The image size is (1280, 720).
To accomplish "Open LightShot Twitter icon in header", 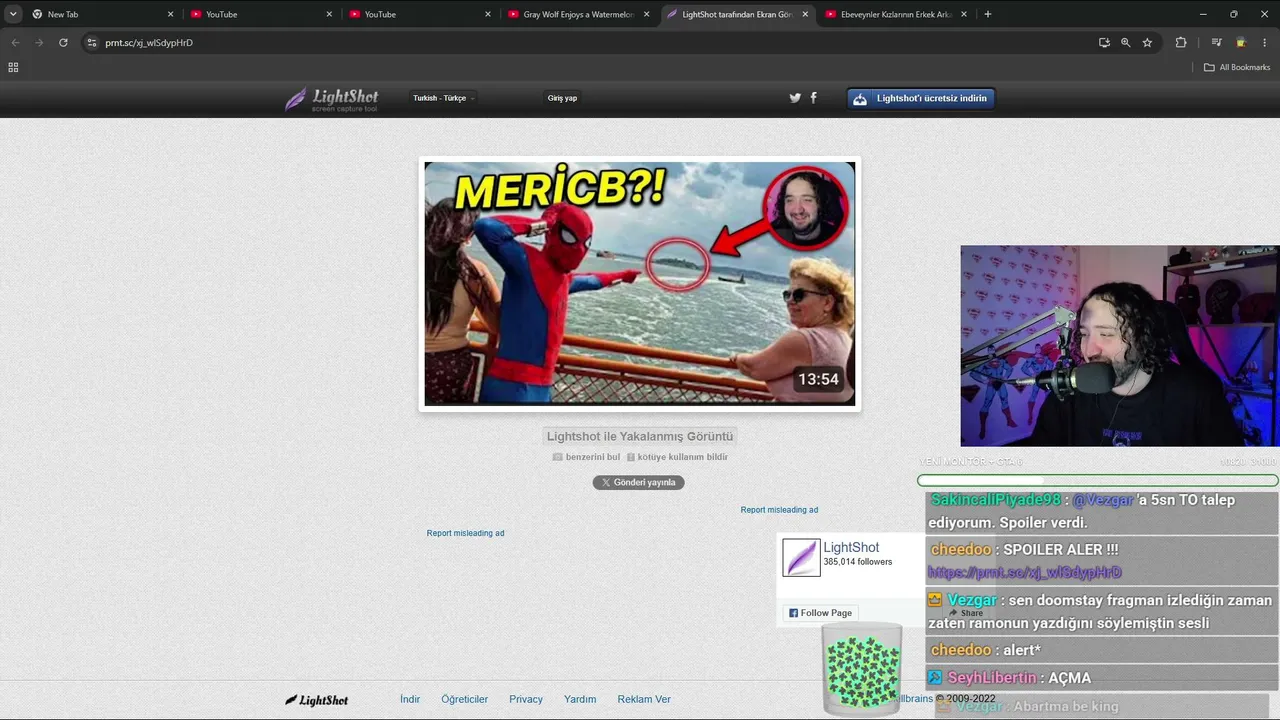I will click(x=795, y=98).
